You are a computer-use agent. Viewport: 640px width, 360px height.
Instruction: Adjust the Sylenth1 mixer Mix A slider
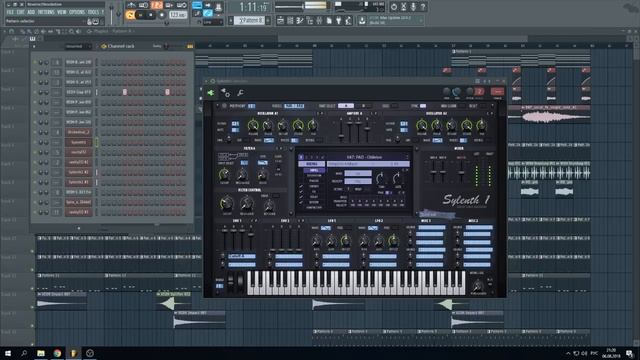click(x=433, y=171)
